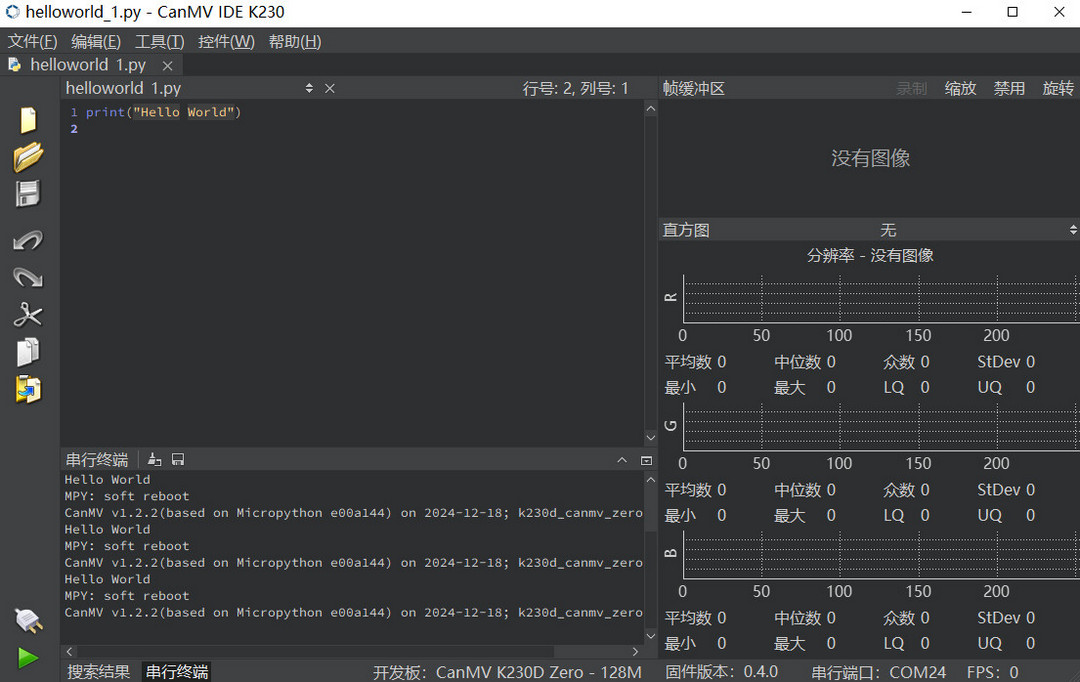This screenshot has width=1080, height=682.
Task: Click the 帧缓冲区 panel title
Action: (x=694, y=89)
